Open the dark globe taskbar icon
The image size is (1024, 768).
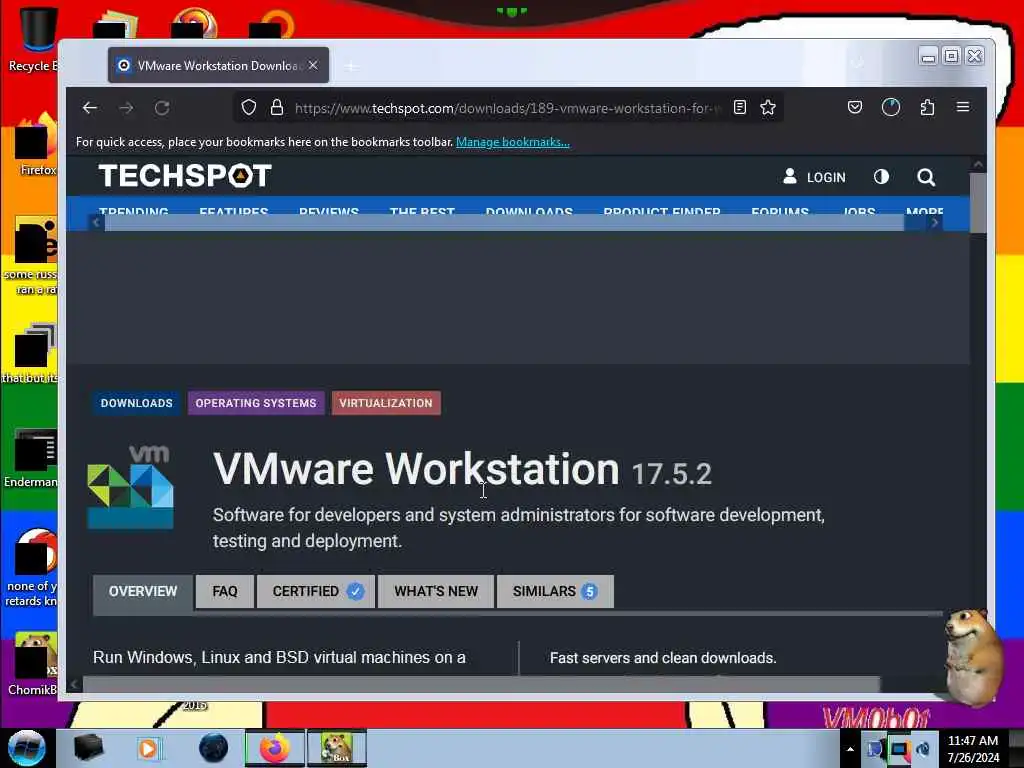click(x=213, y=748)
